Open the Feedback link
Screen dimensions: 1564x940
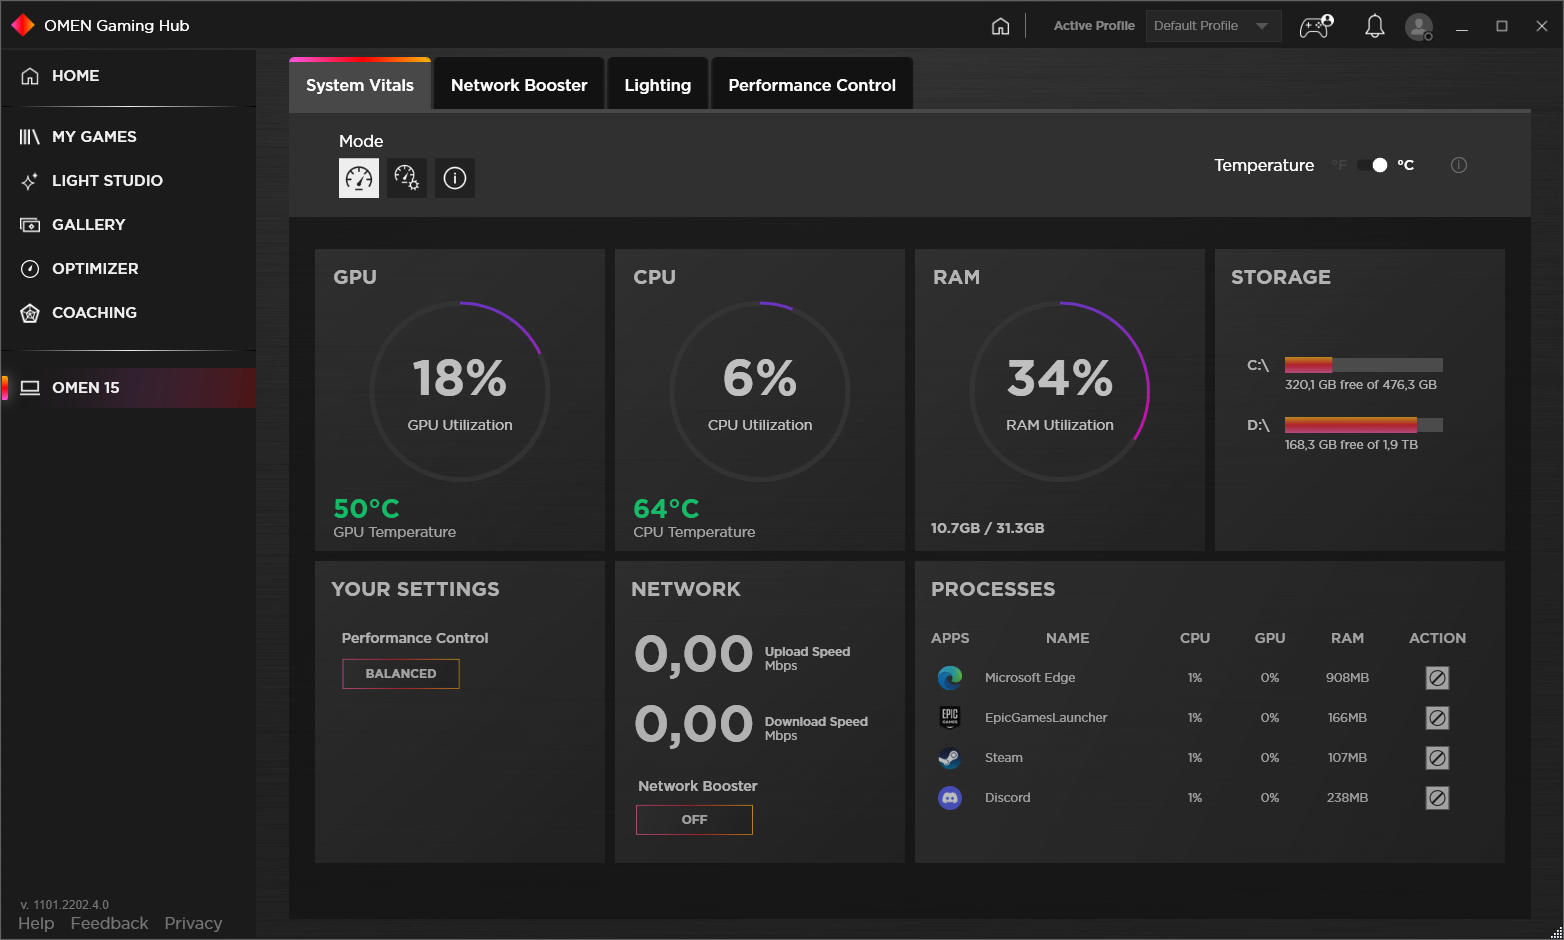[109, 923]
